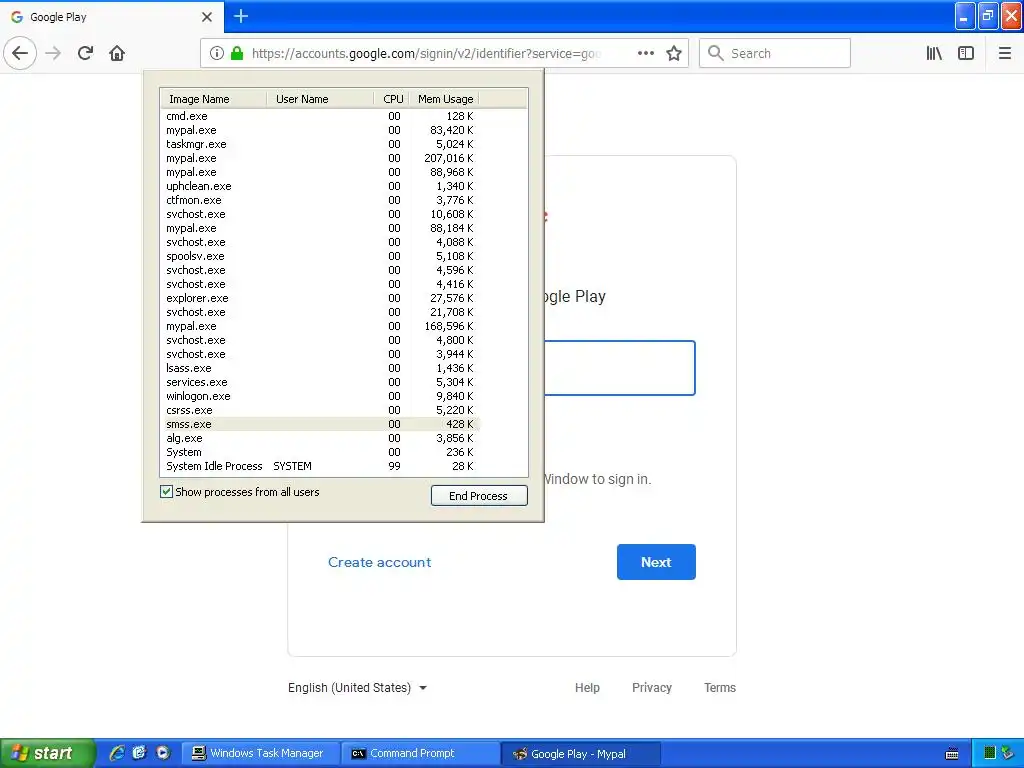Viewport: 1024px width, 768px height.
Task: Select the explorer.exe process row
Action: (x=320, y=298)
